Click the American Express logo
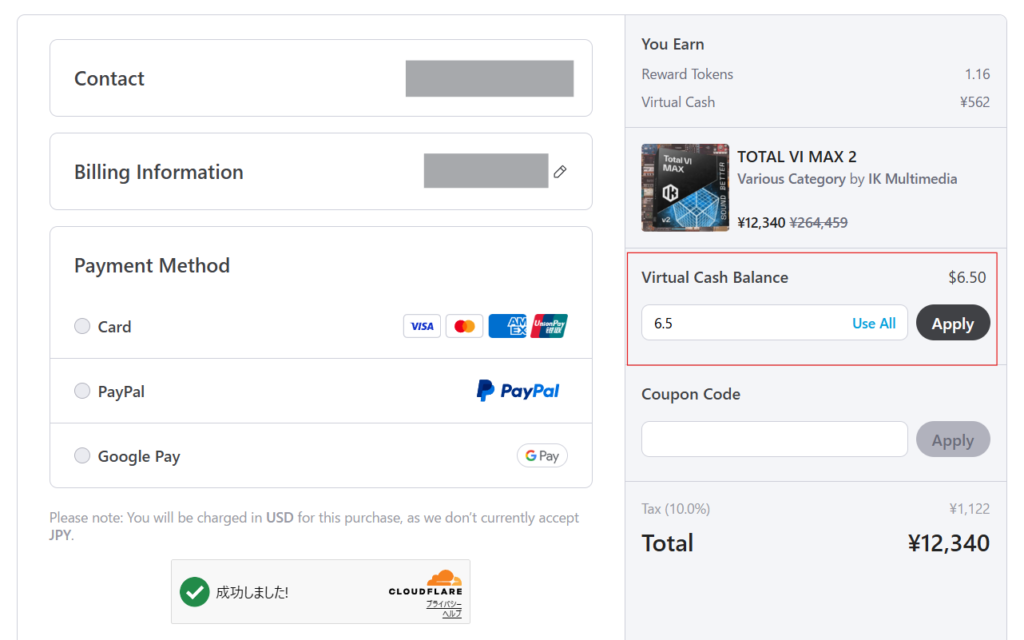Image resolution: width=1024 pixels, height=640 pixels. coord(507,326)
